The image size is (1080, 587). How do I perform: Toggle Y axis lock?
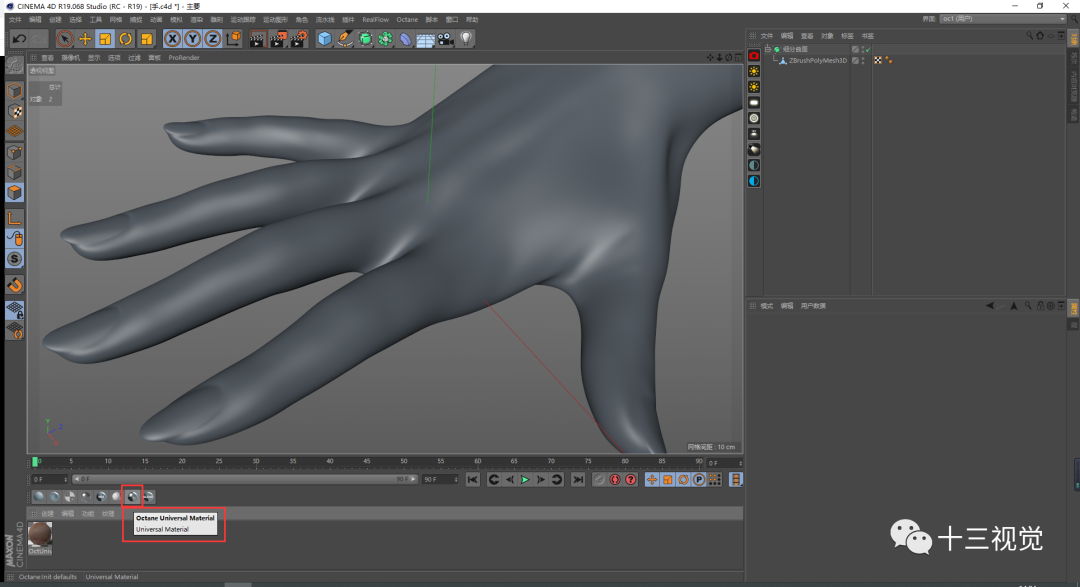(192, 39)
